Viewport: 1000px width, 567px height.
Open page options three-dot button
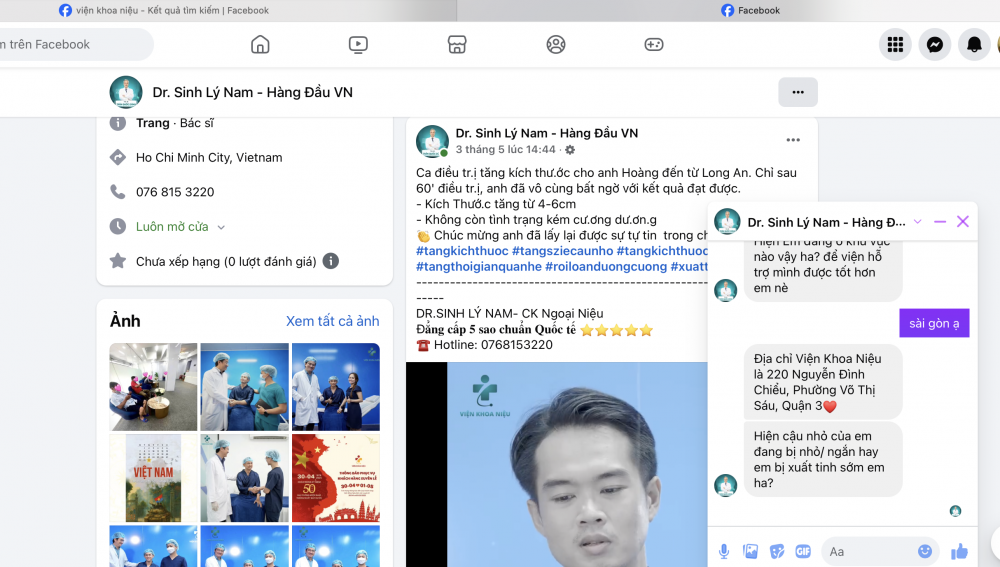point(798,92)
